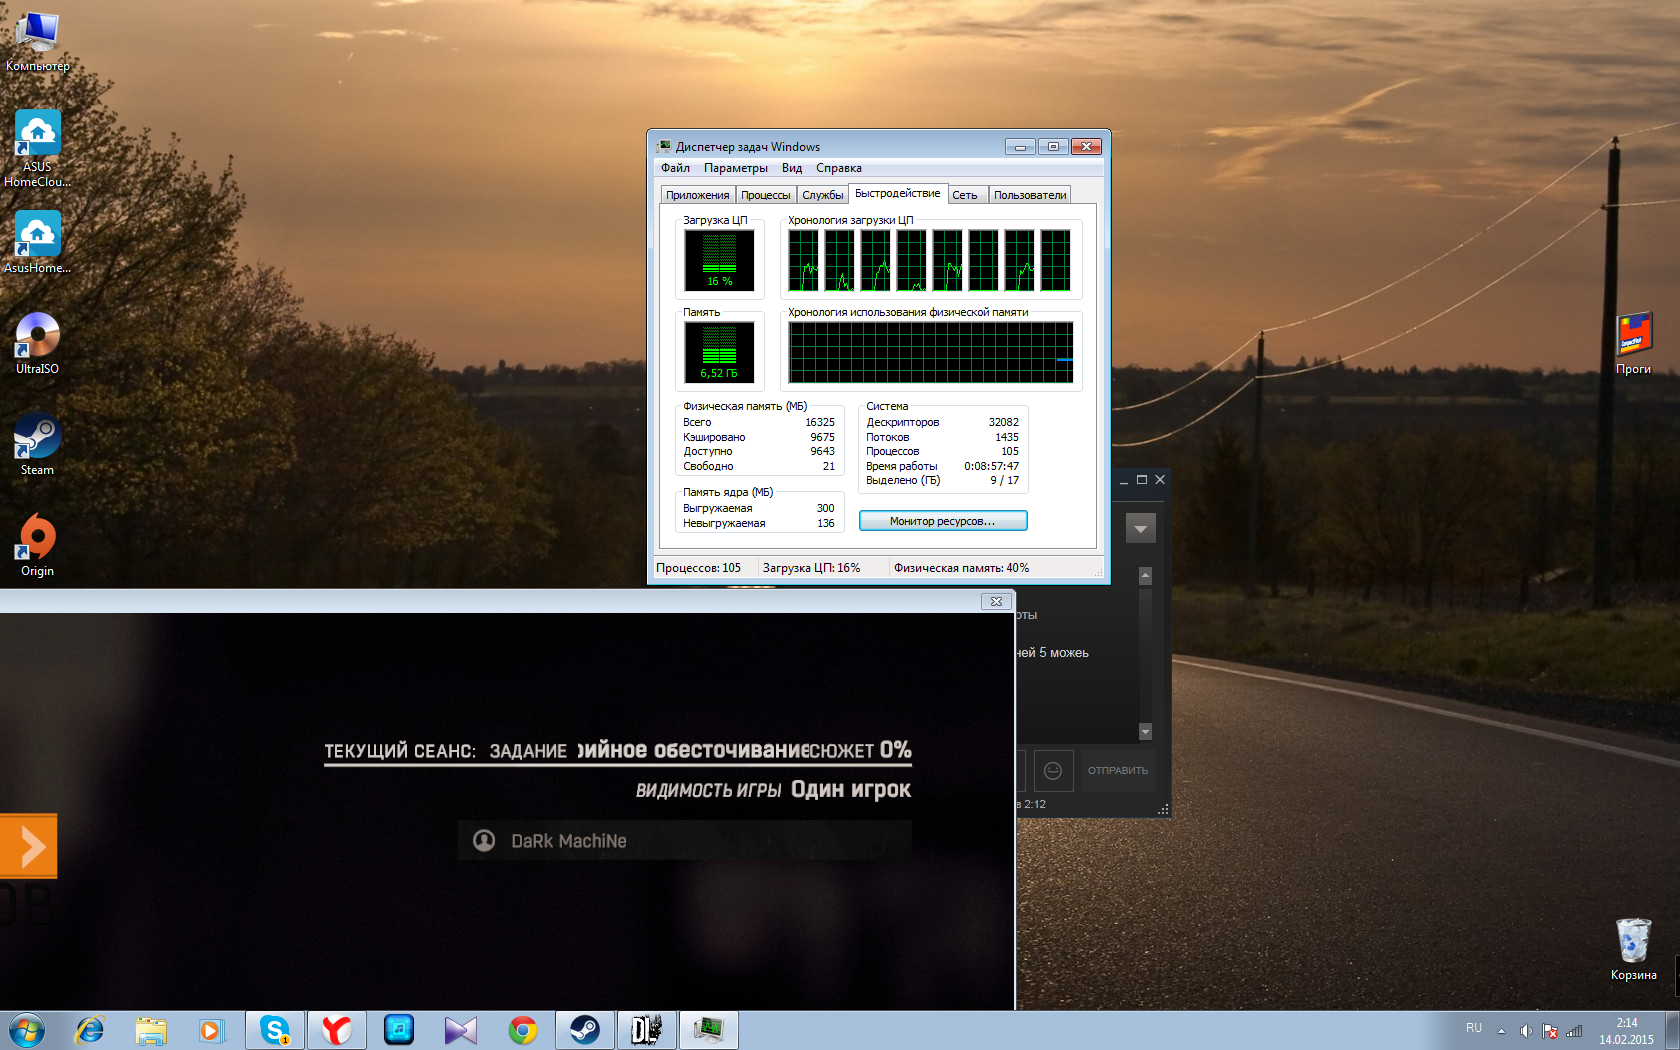Click 'Загрузка ЦП: 16%' in the status bar

click(812, 568)
